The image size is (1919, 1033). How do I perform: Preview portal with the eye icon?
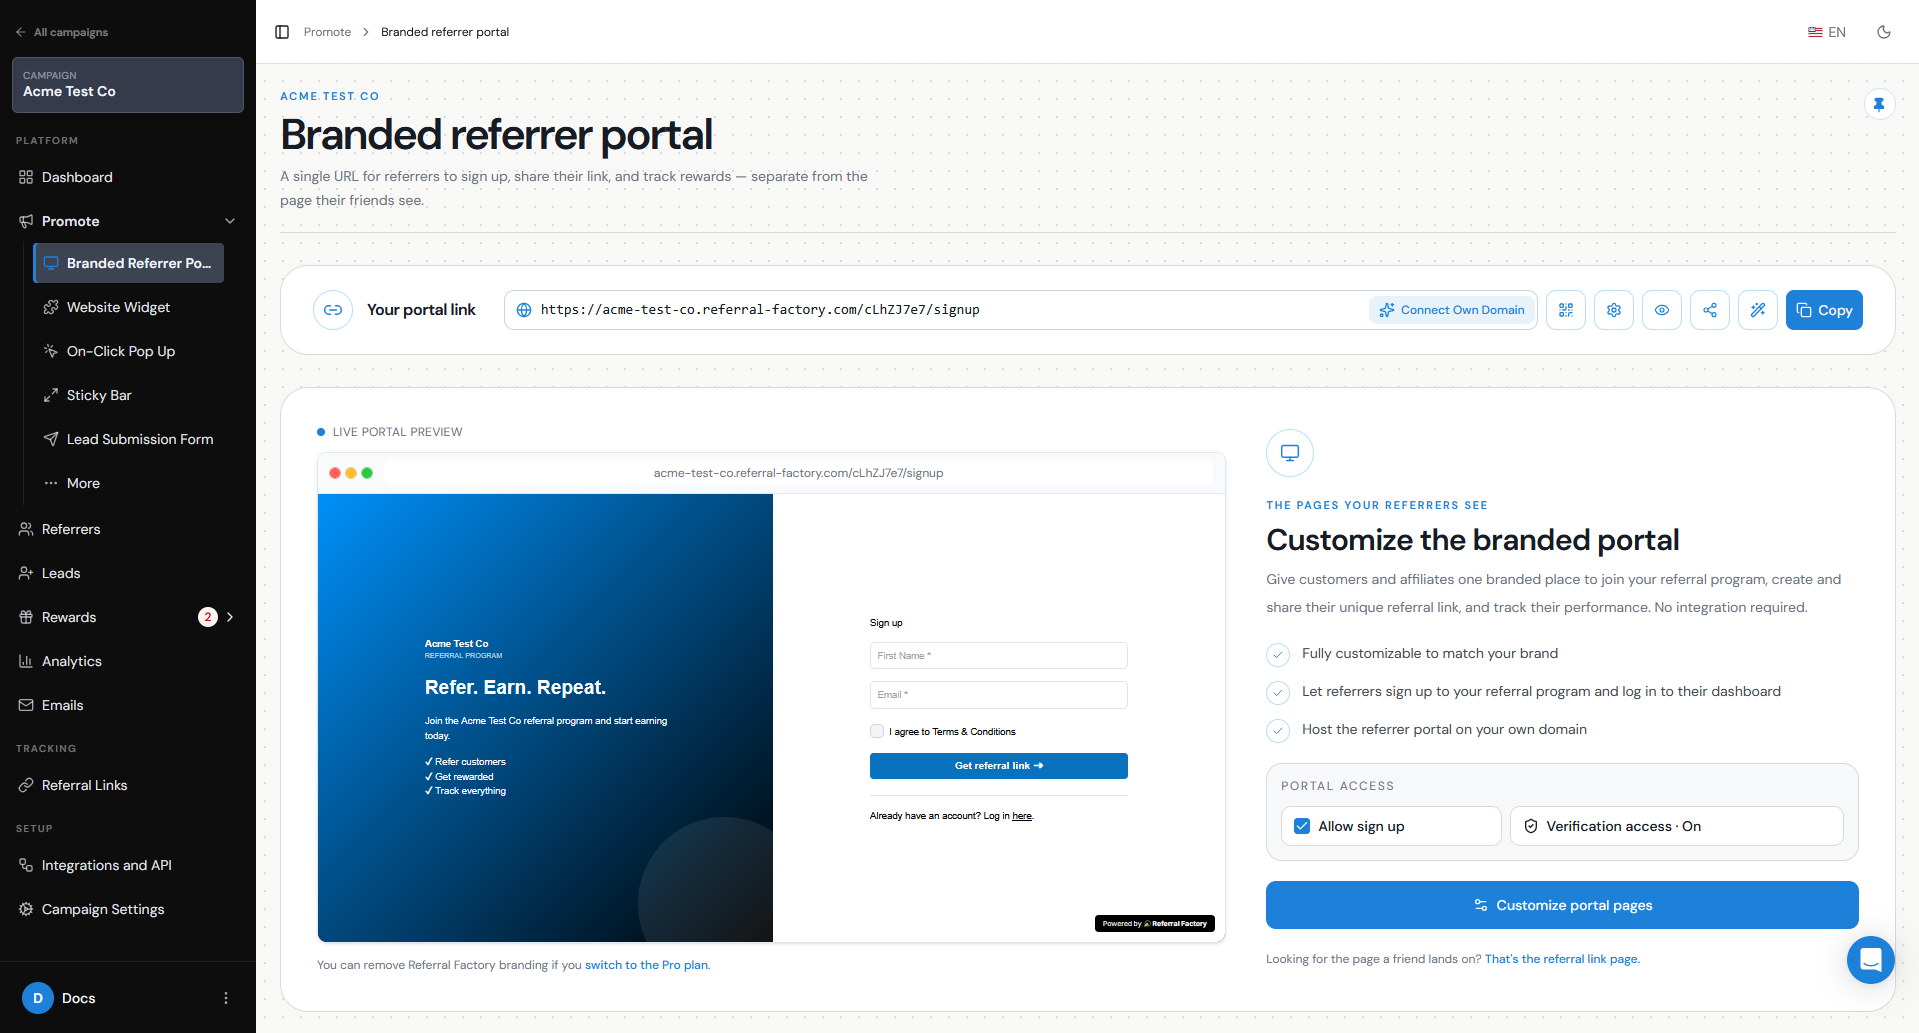1662,310
